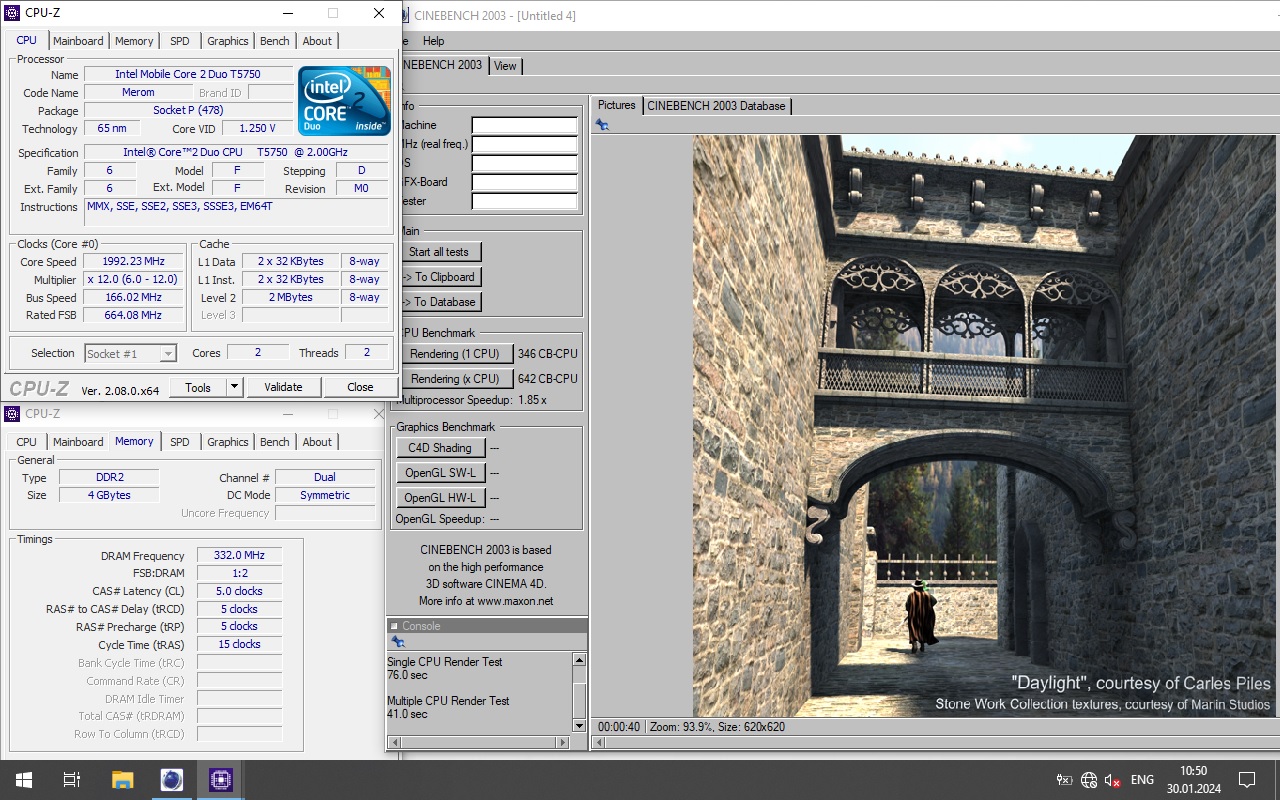This screenshot has width=1280, height=800.
Task: Click the GFX-Board input field
Action: [525, 183]
